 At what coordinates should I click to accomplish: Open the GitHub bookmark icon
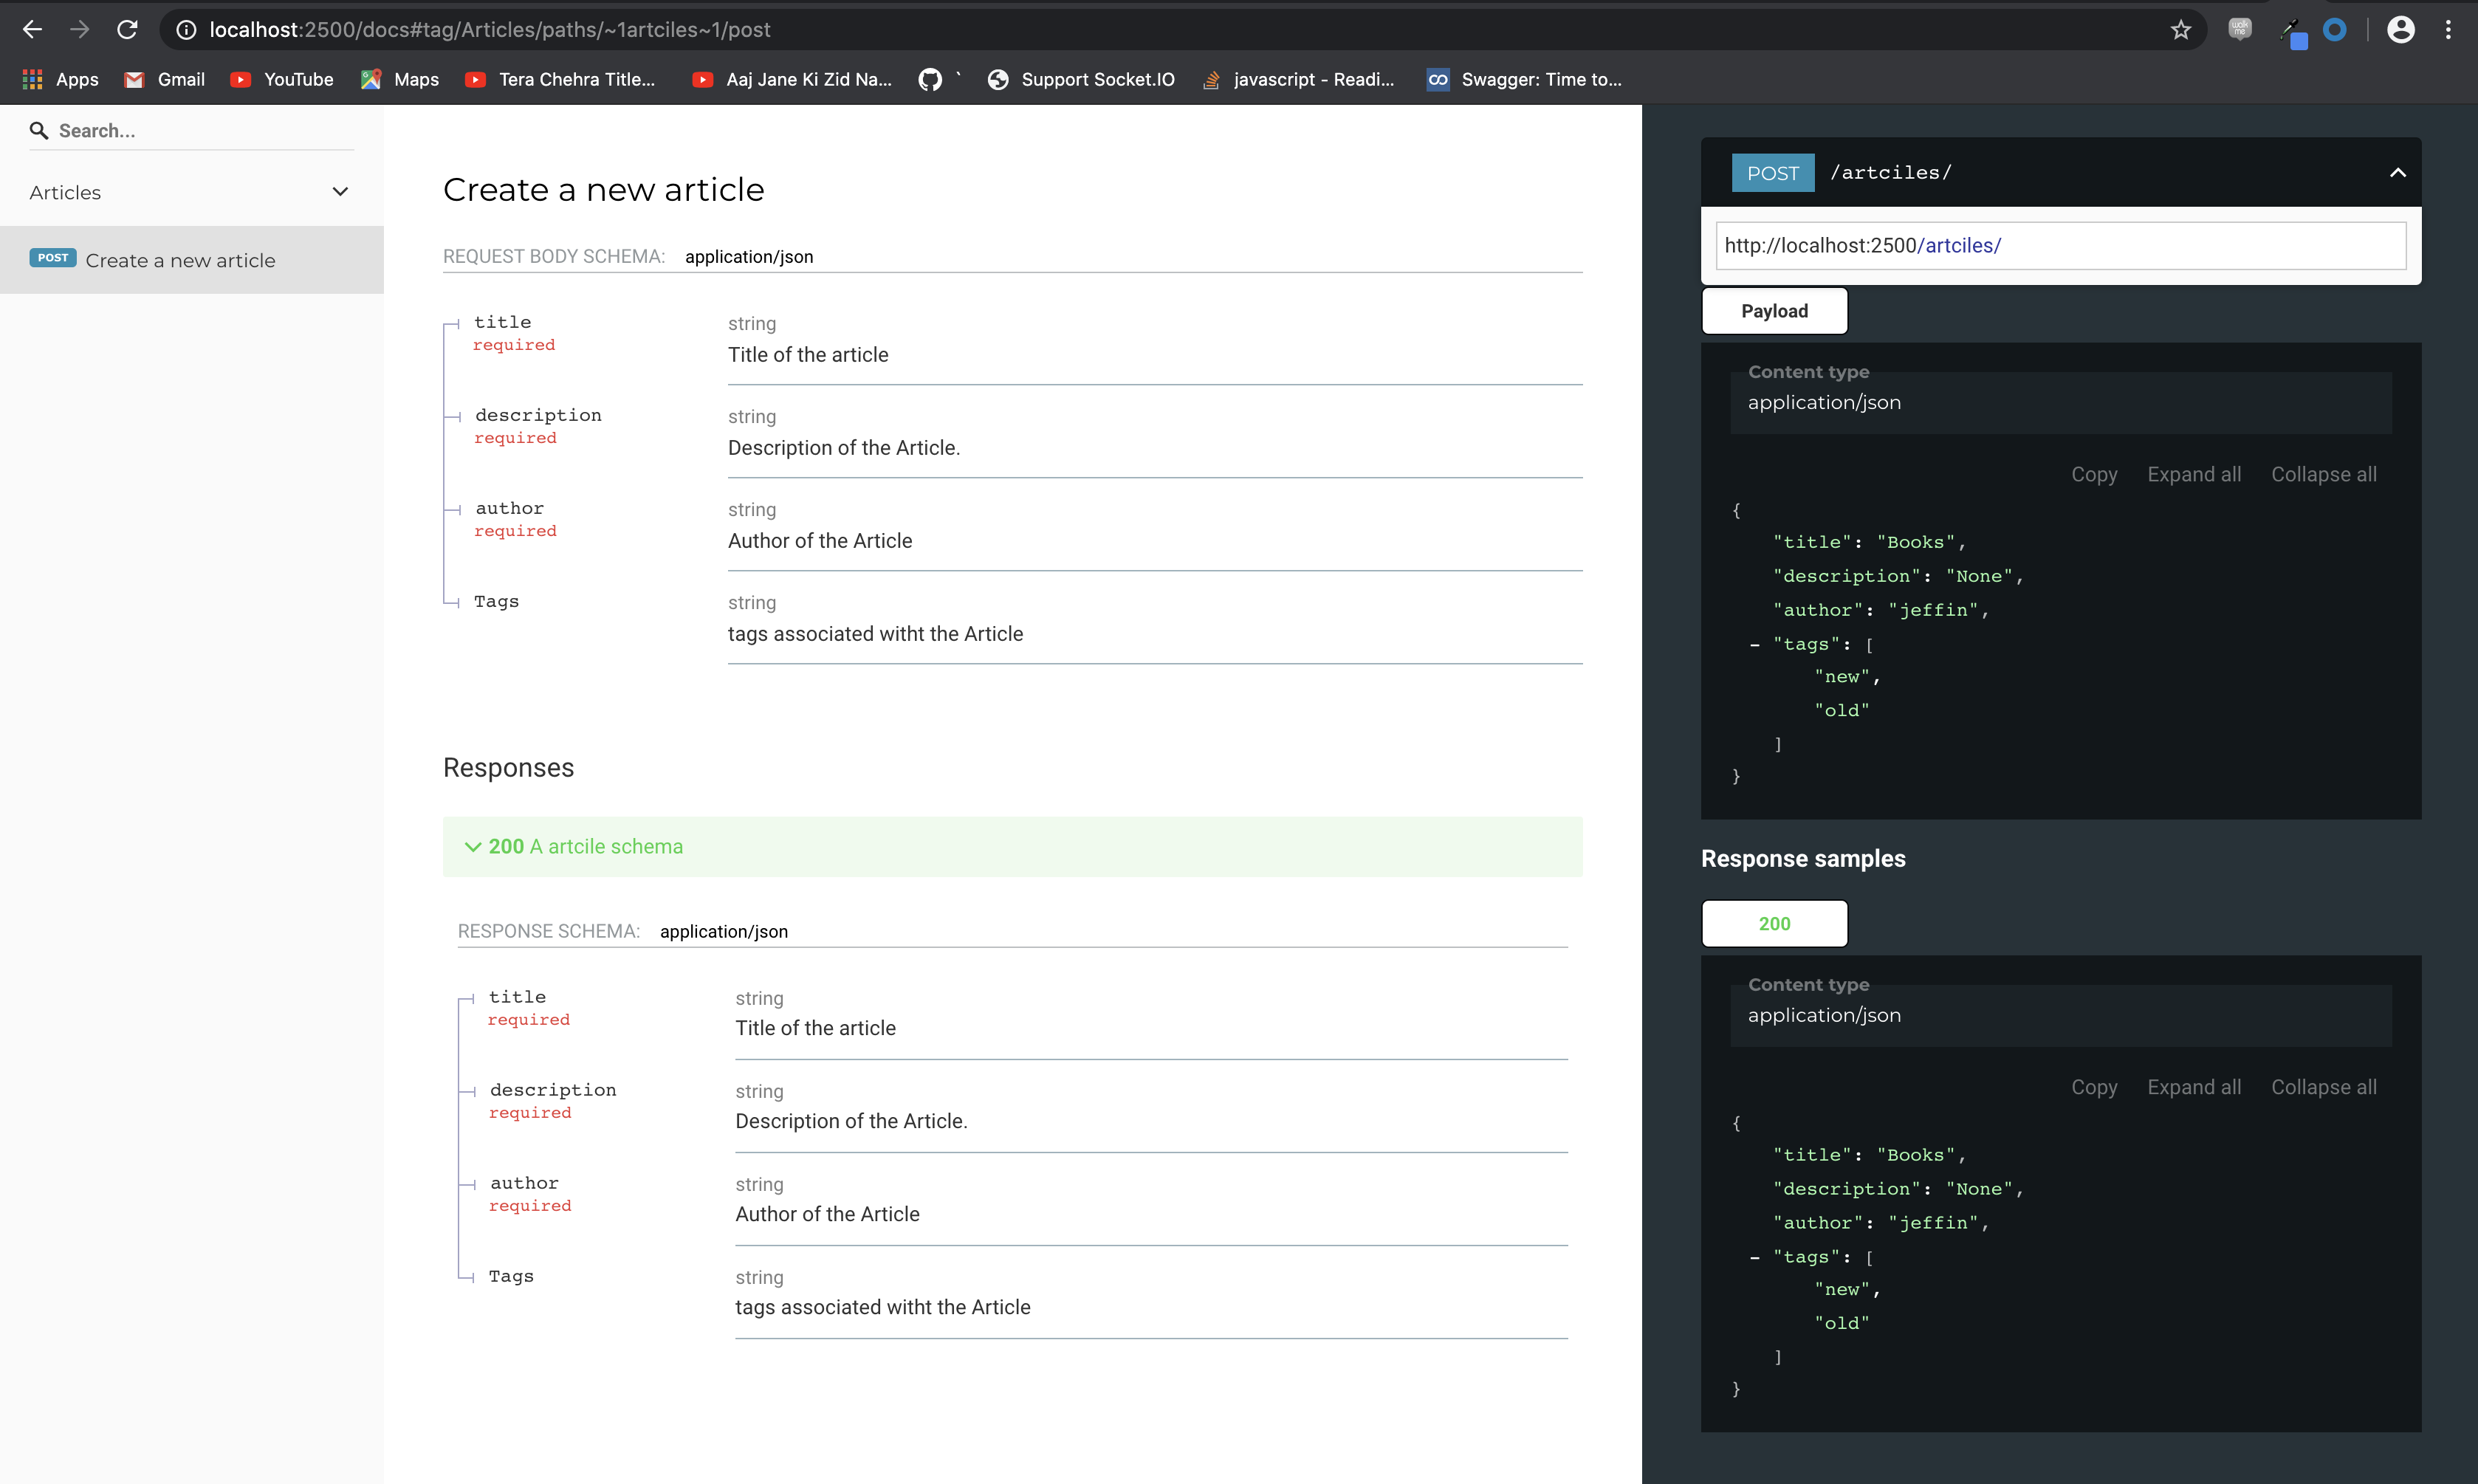pos(930,79)
